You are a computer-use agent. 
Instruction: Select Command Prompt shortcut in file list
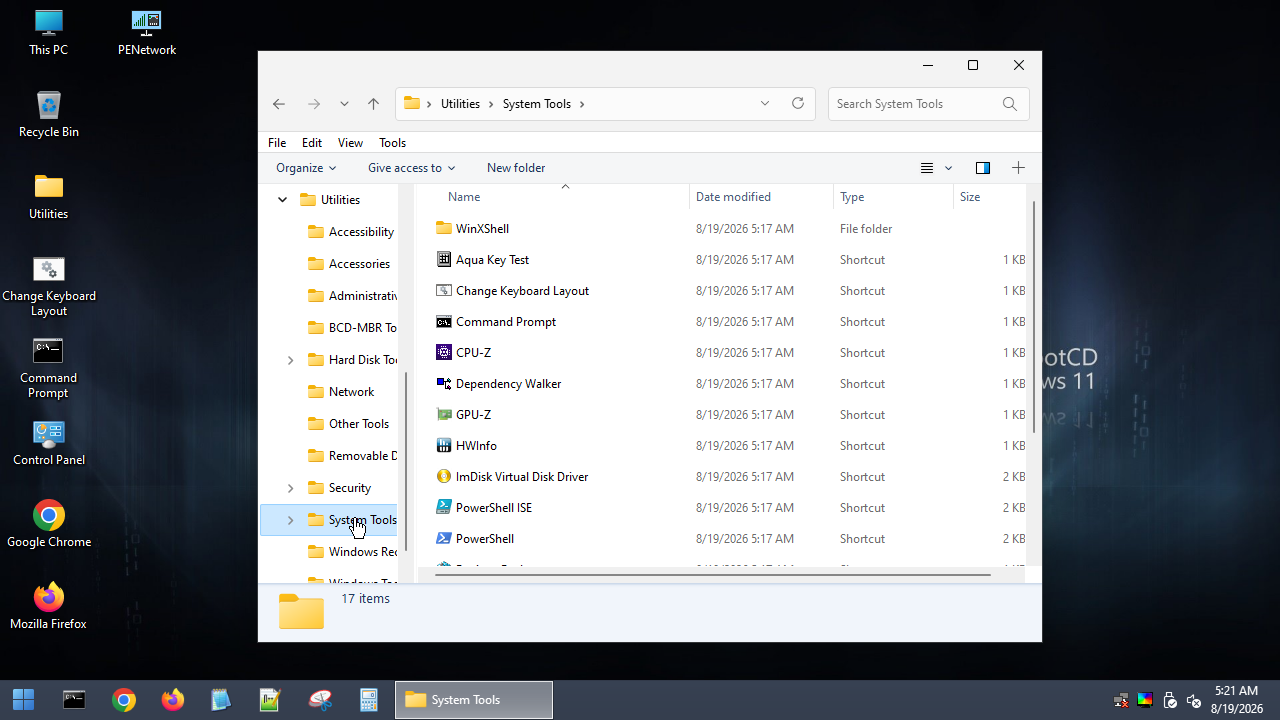(x=505, y=322)
